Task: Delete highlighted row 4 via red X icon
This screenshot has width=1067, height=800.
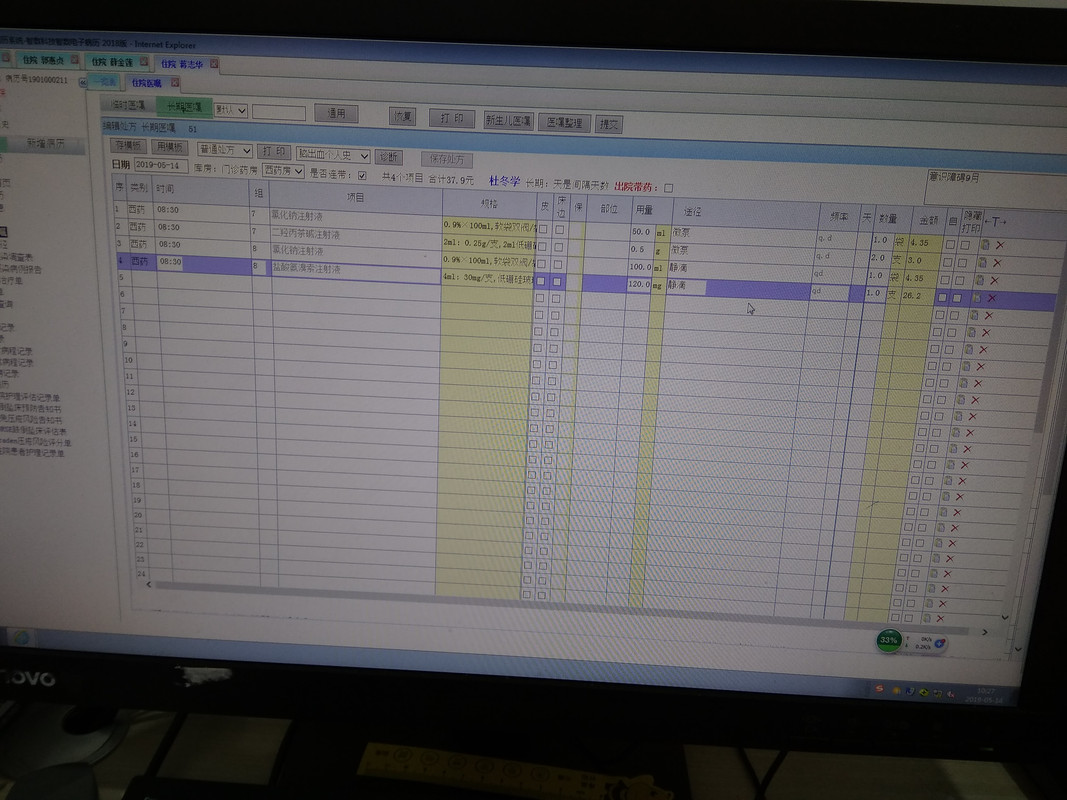Action: pos(991,298)
